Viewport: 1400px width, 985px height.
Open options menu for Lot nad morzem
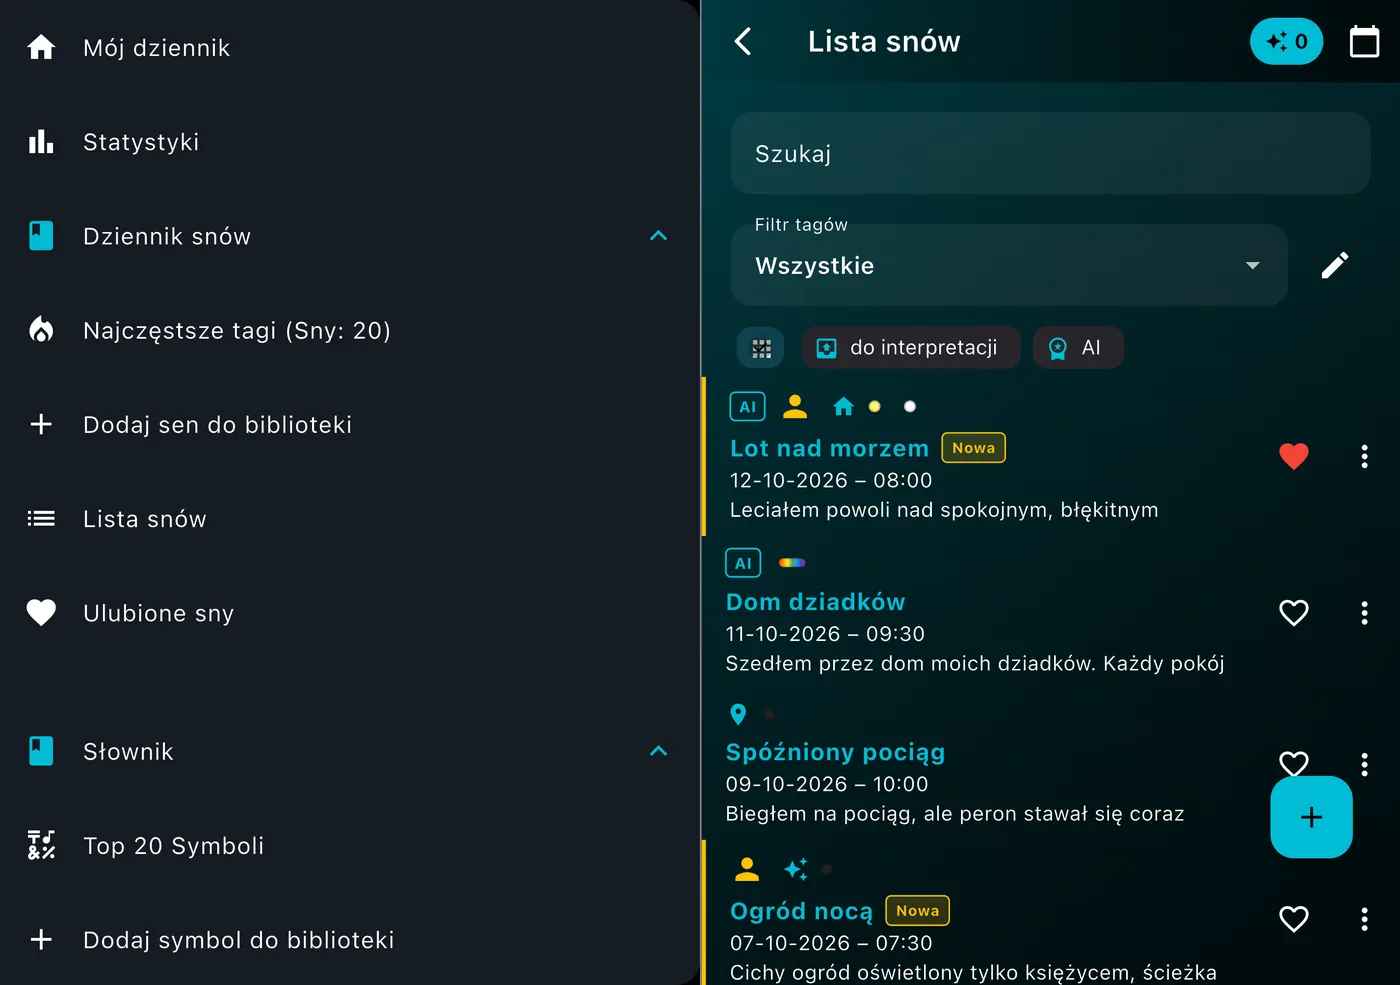click(1364, 456)
